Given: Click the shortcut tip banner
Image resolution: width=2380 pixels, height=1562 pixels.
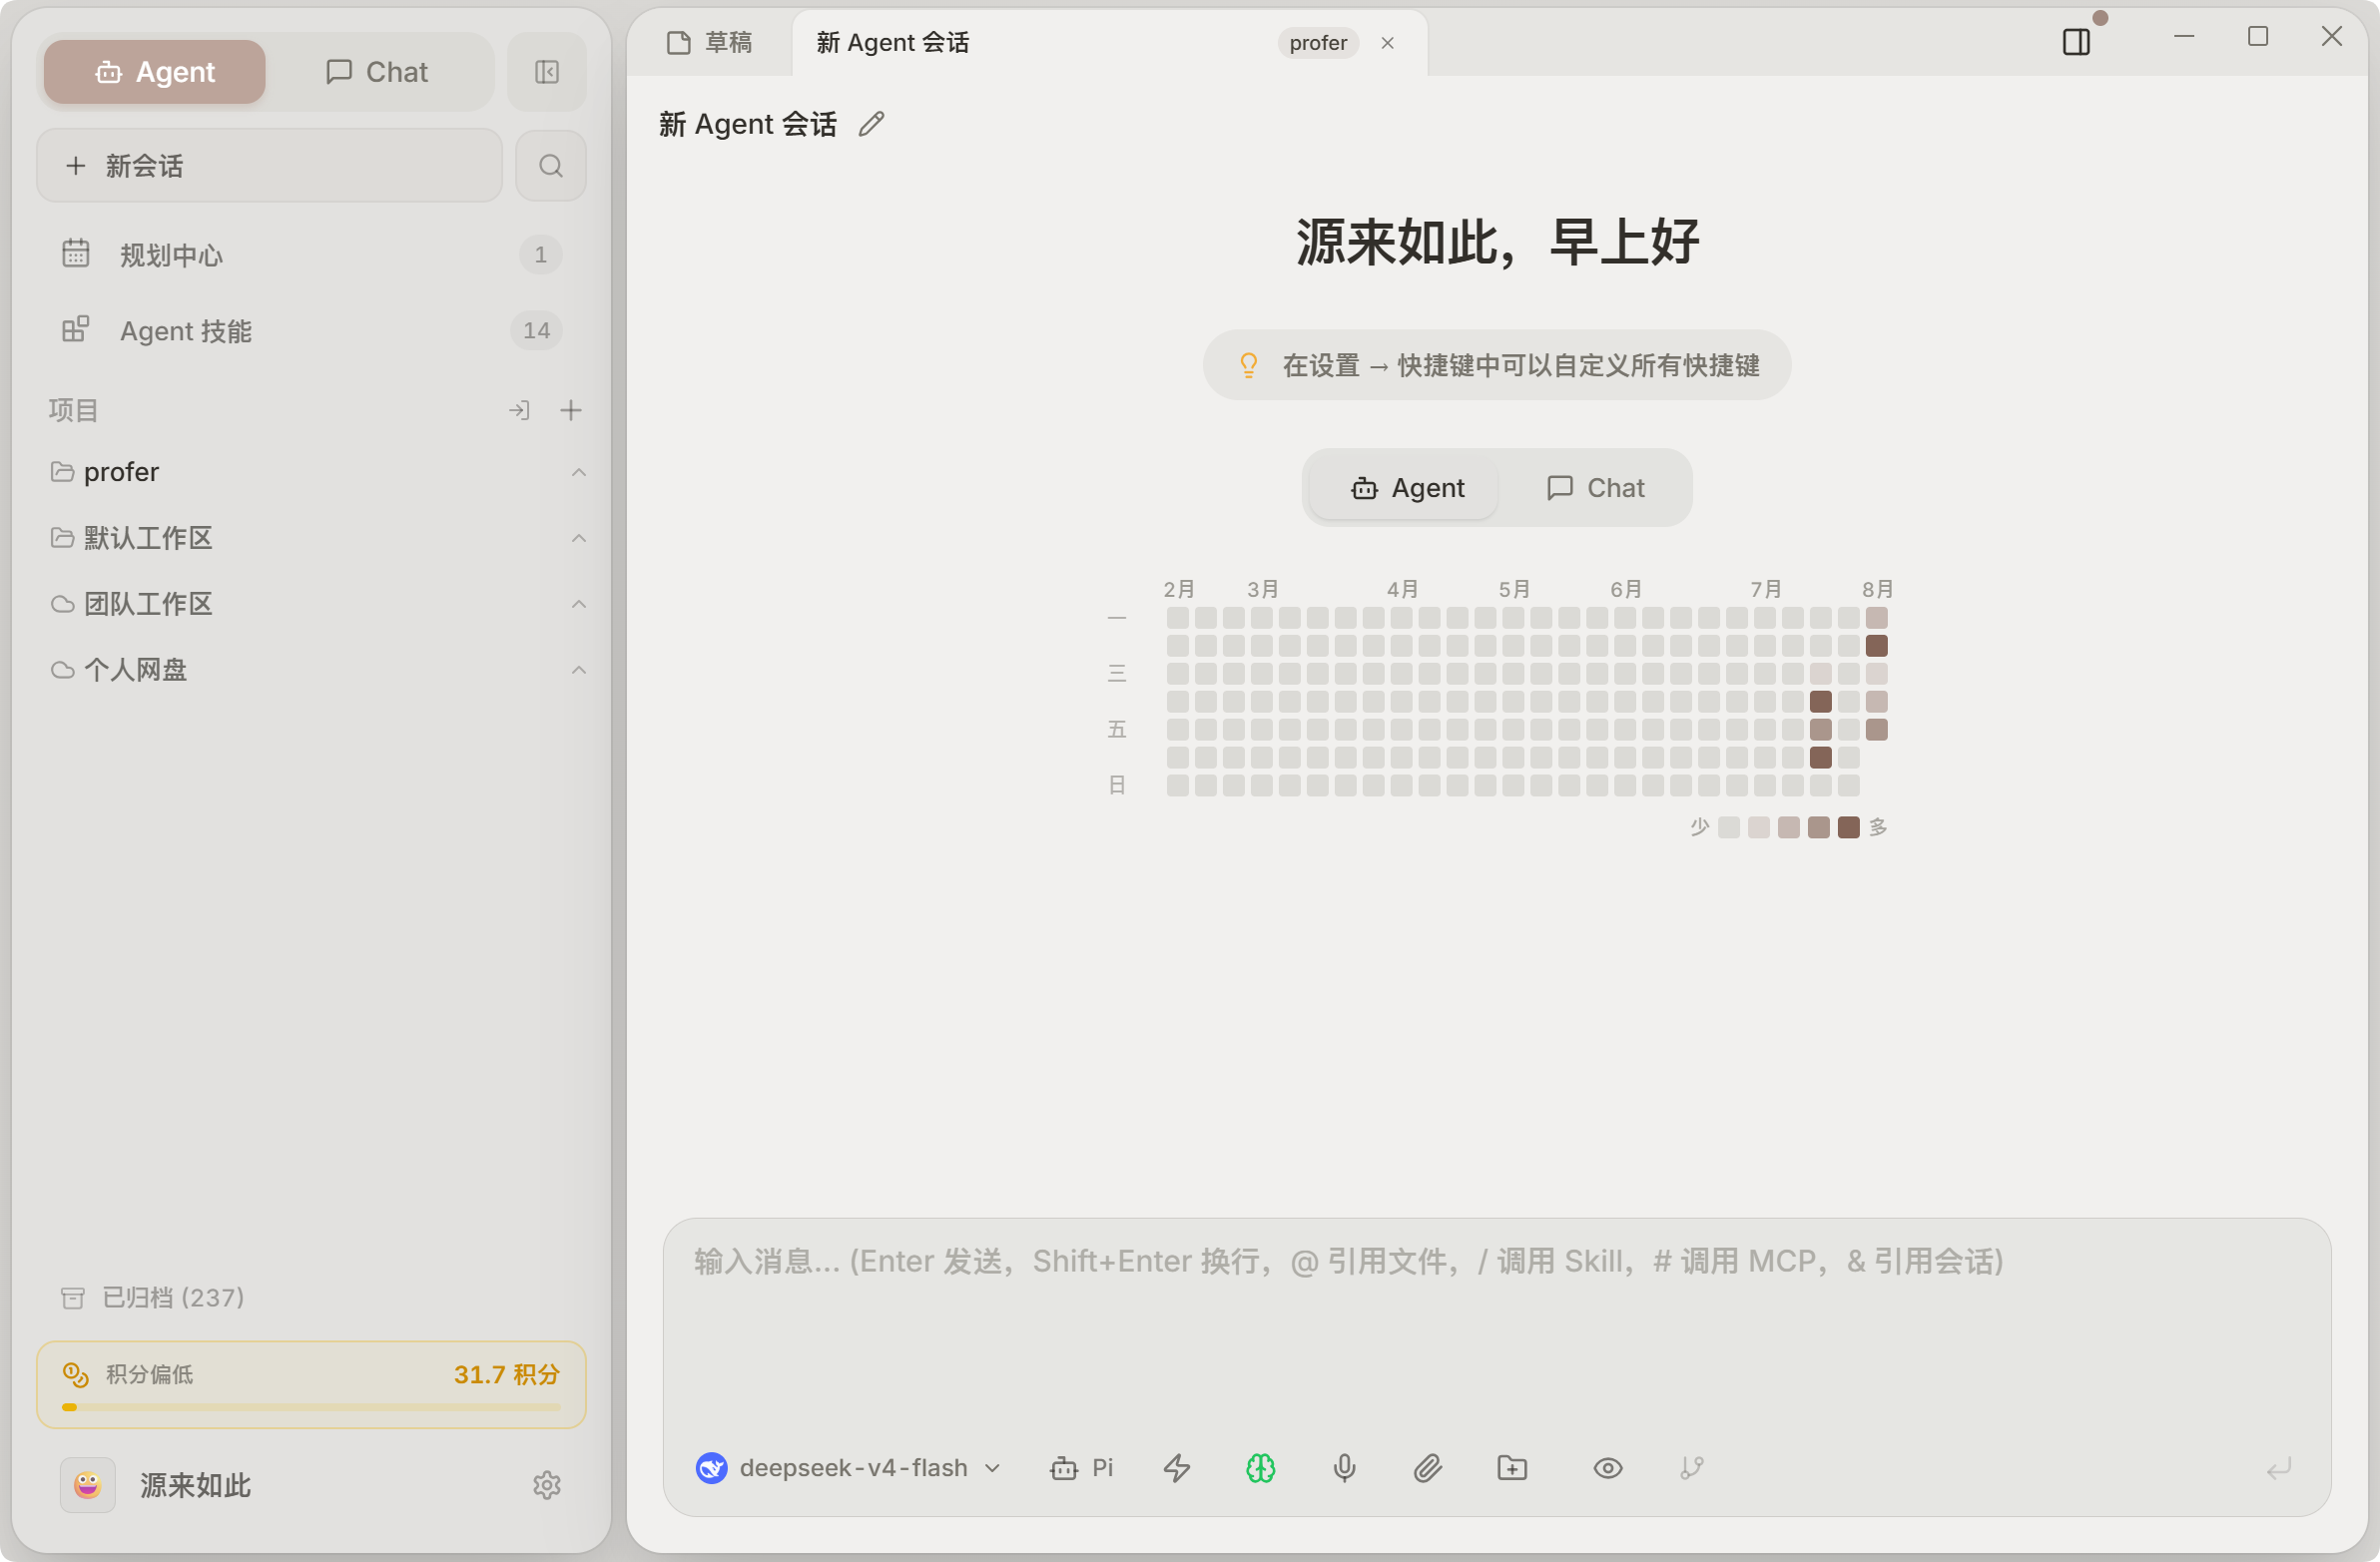Looking at the screenshot, I should (x=1496, y=365).
